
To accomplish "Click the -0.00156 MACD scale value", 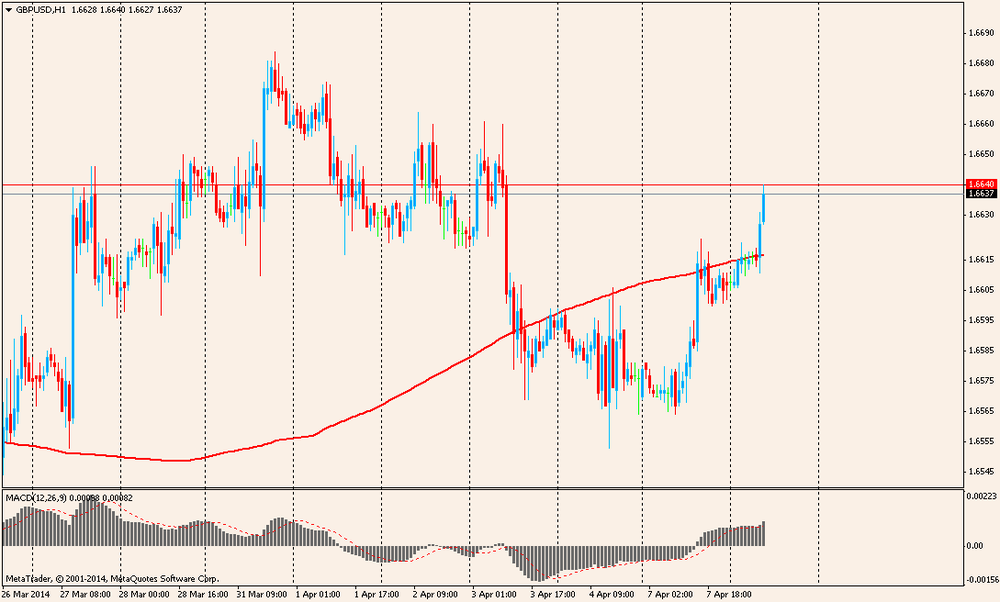I will point(982,580).
